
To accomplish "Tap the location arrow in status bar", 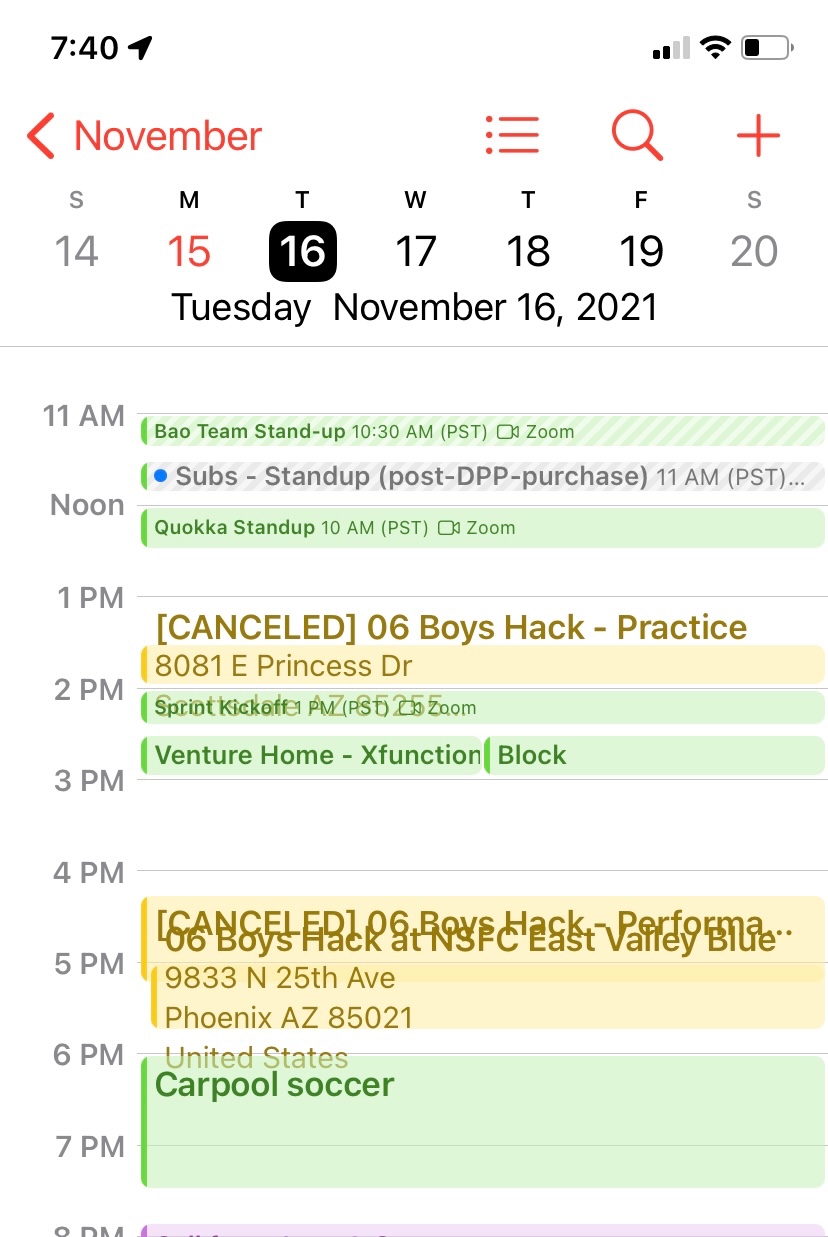I will pos(141,47).
